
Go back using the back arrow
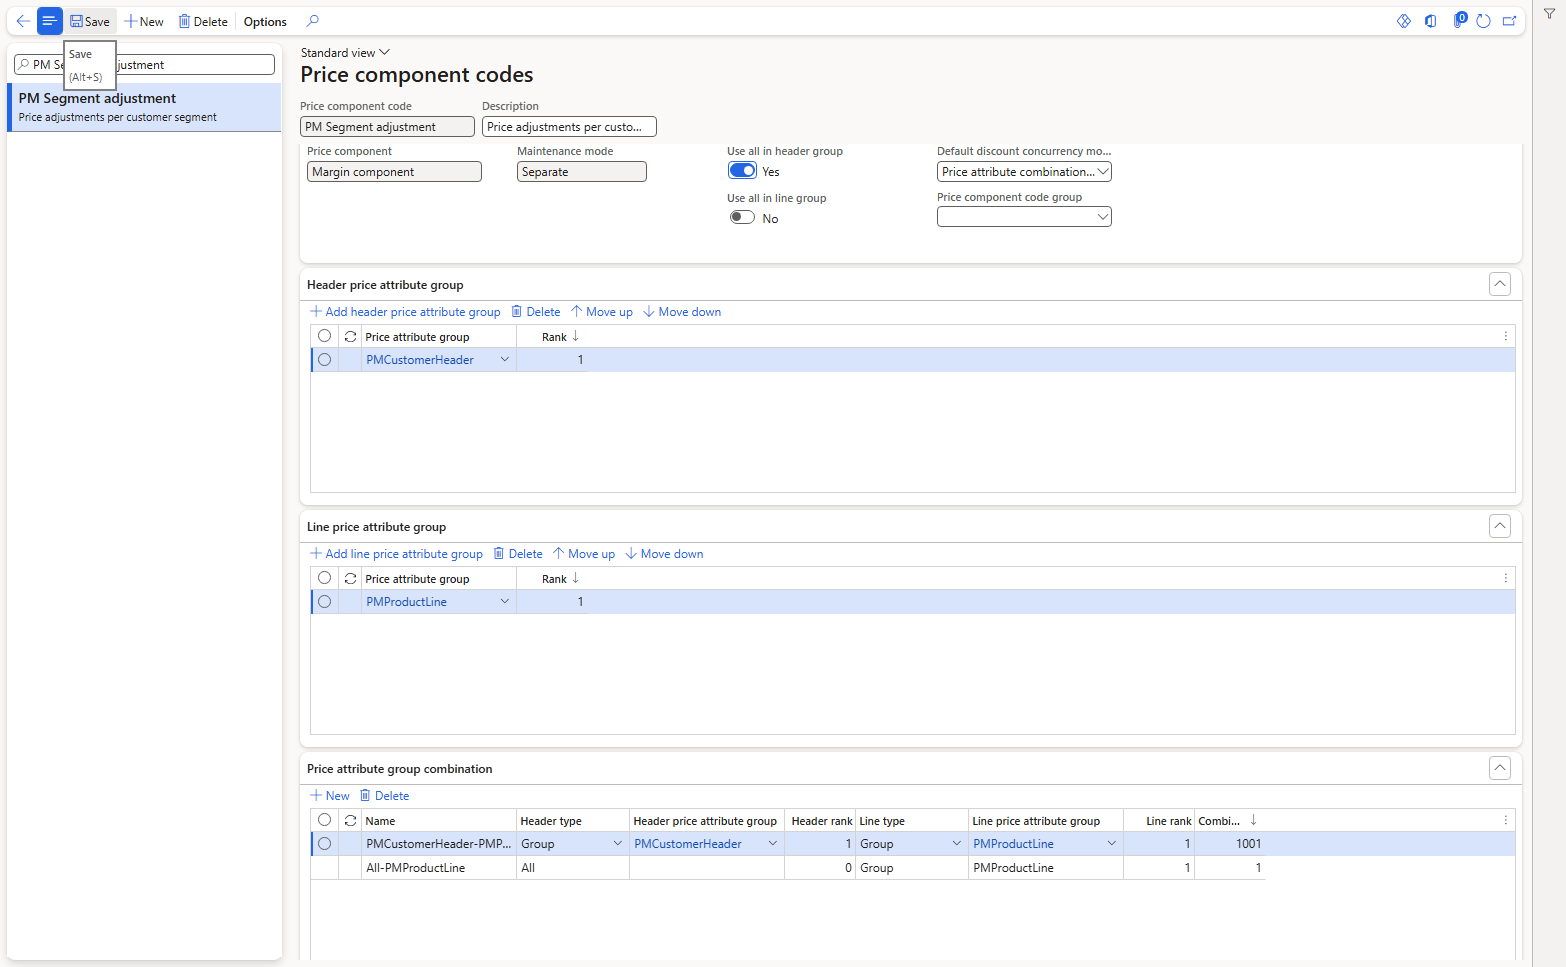click(x=22, y=21)
